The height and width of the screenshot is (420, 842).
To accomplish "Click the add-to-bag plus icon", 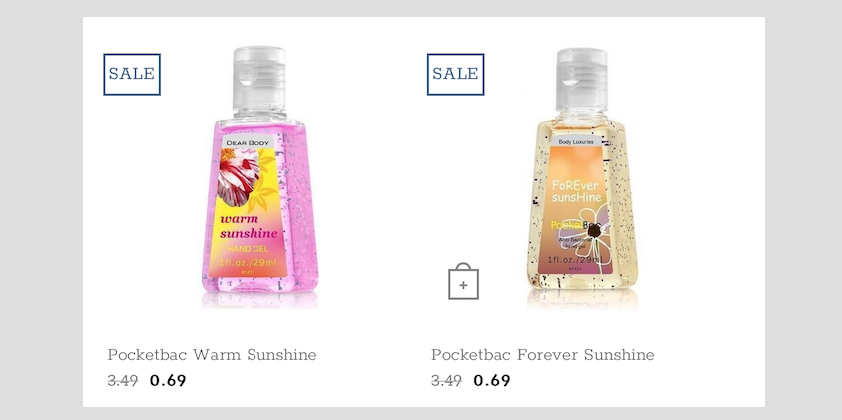I will tap(463, 281).
